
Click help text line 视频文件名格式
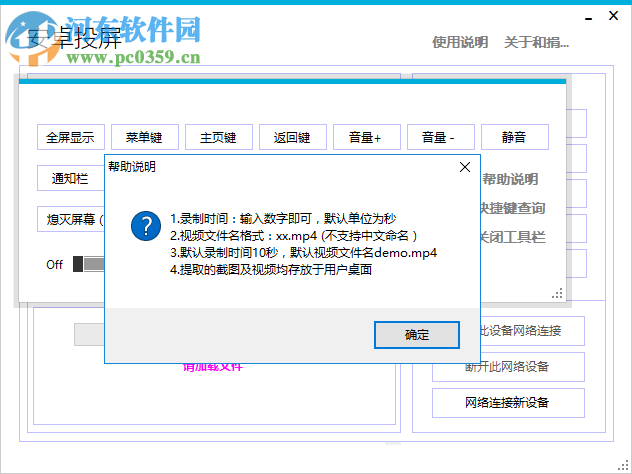coord(293,236)
